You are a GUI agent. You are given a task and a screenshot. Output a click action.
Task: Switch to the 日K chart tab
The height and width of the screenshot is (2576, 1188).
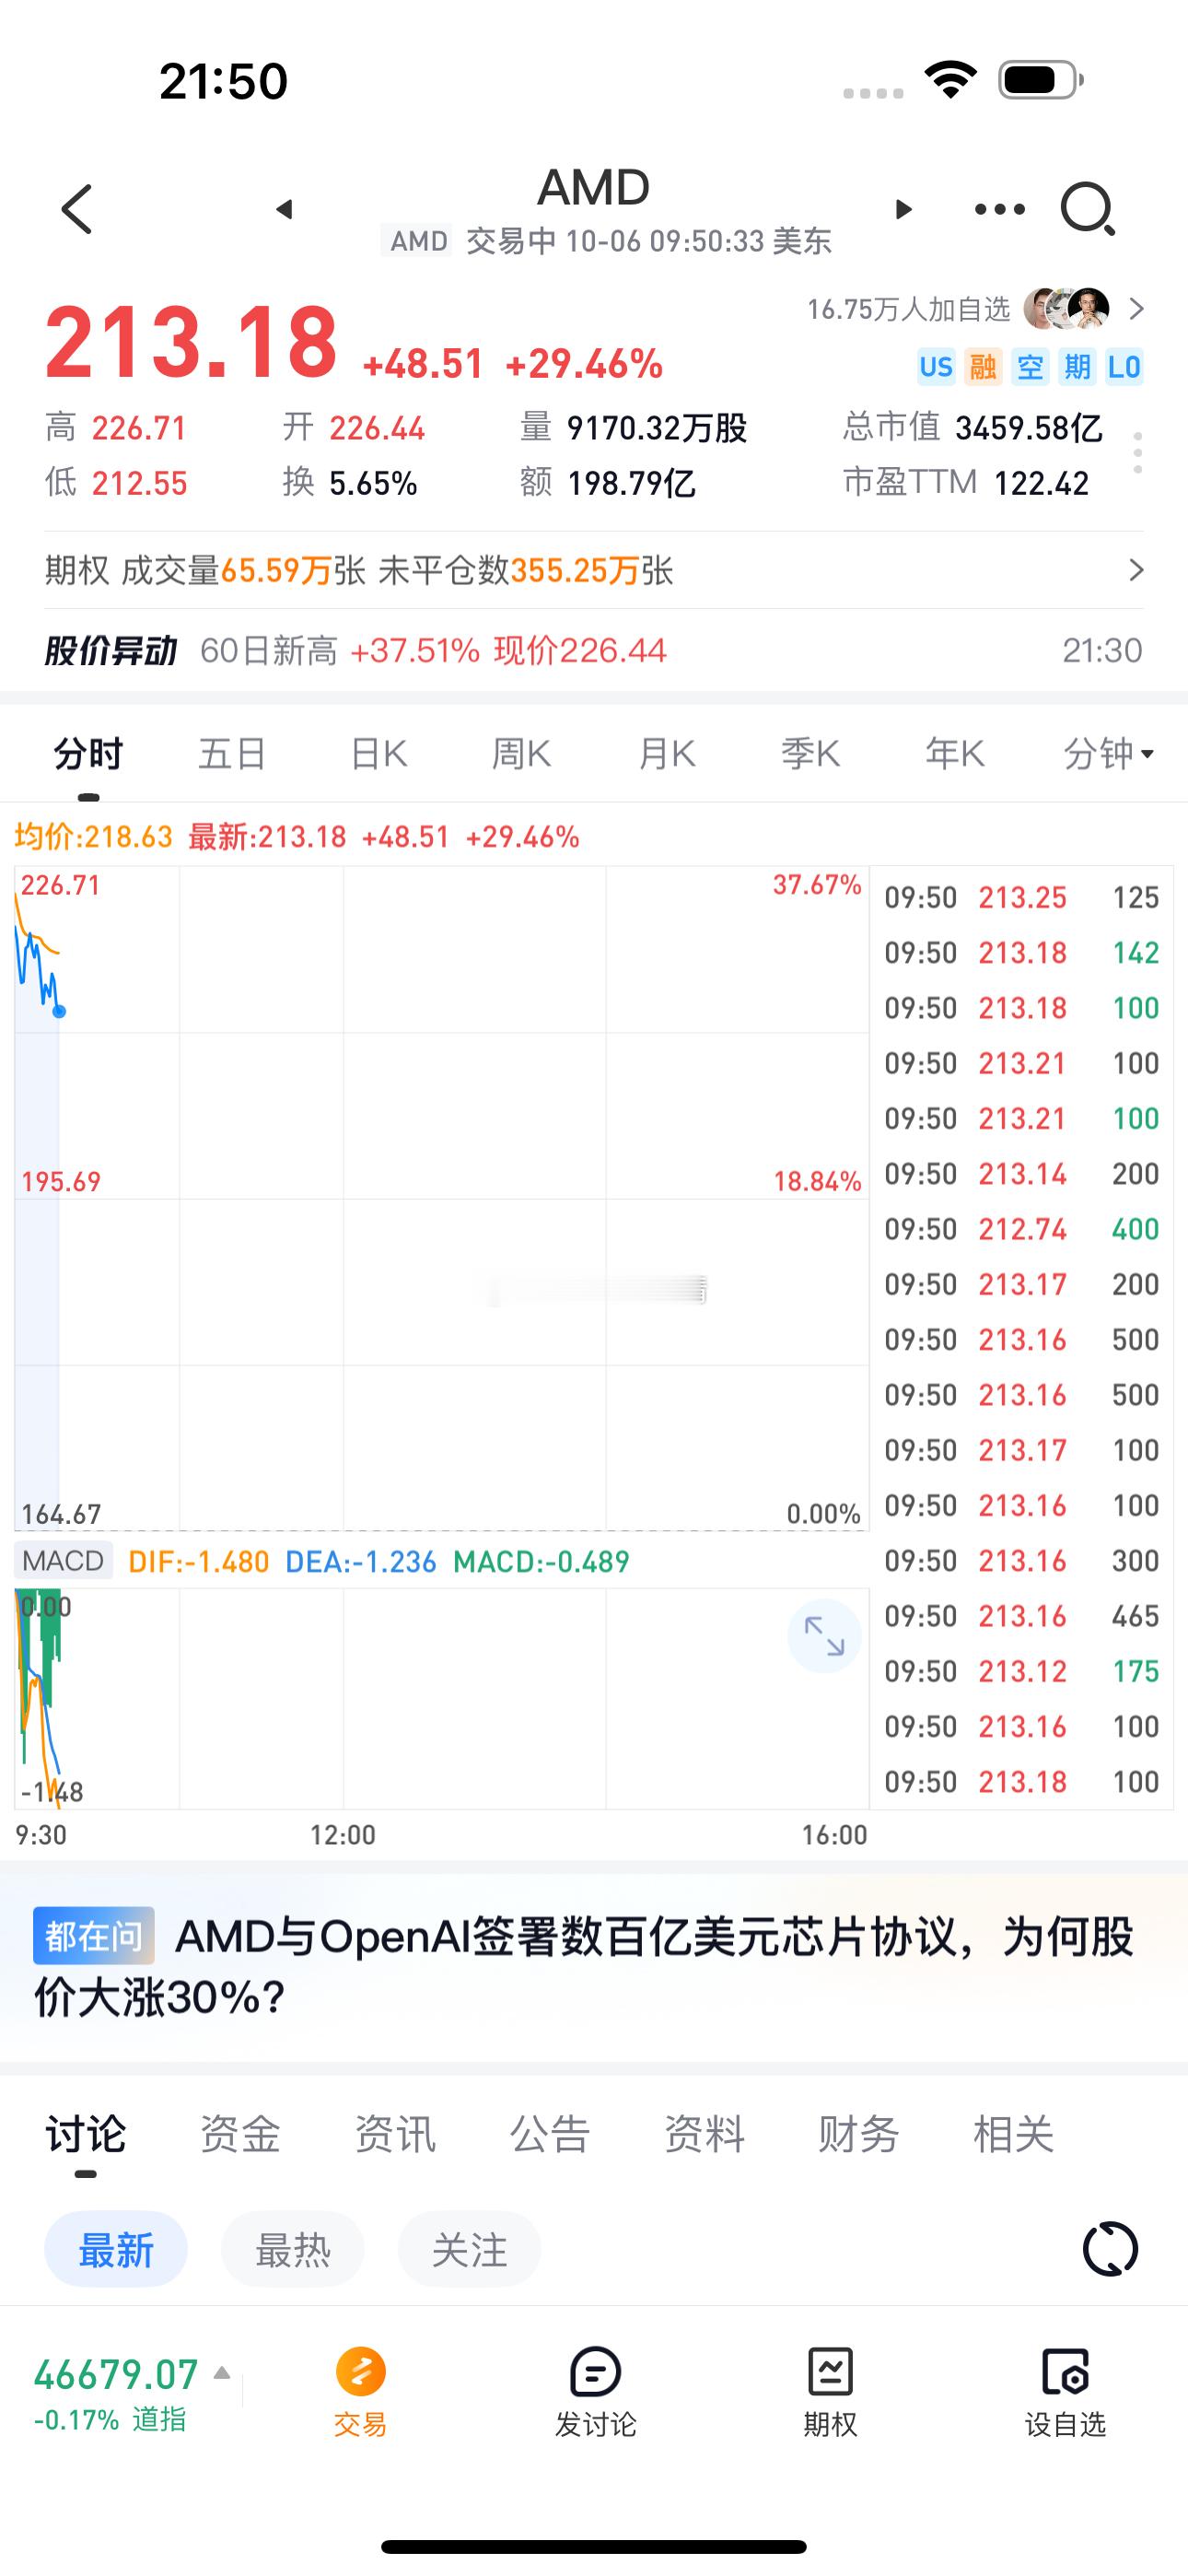tap(378, 753)
